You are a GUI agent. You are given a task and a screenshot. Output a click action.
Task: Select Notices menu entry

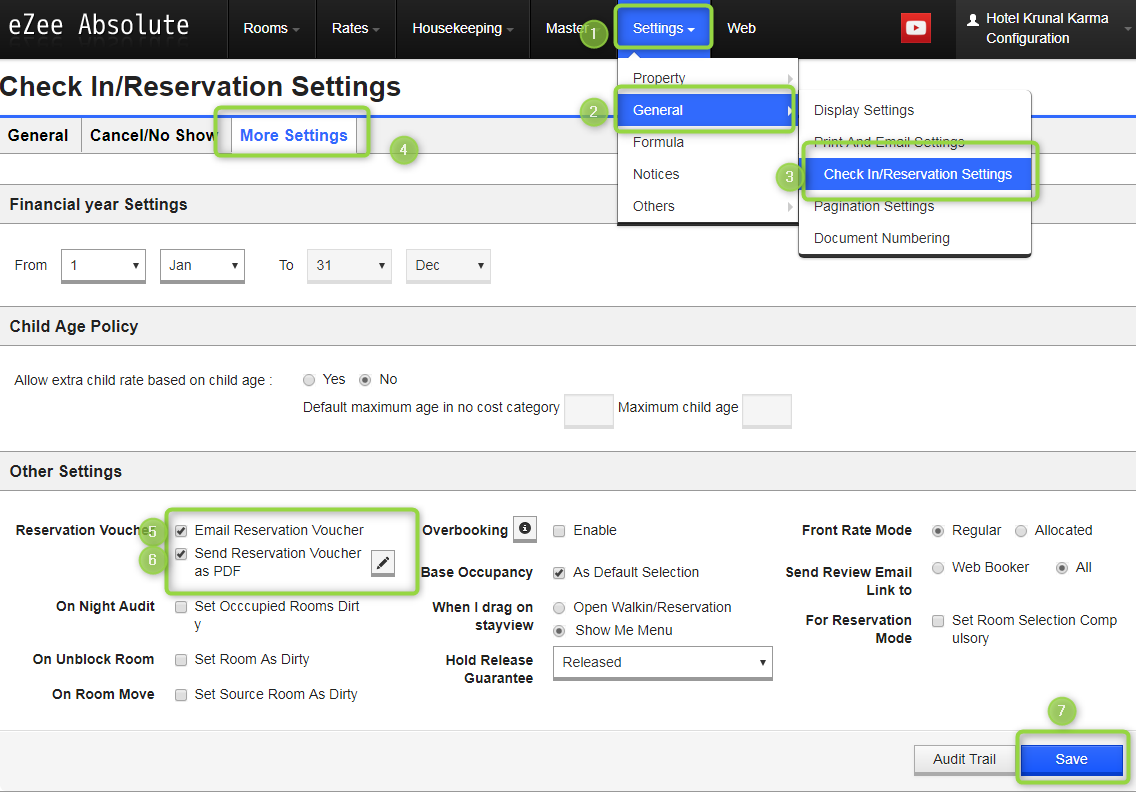click(x=708, y=174)
